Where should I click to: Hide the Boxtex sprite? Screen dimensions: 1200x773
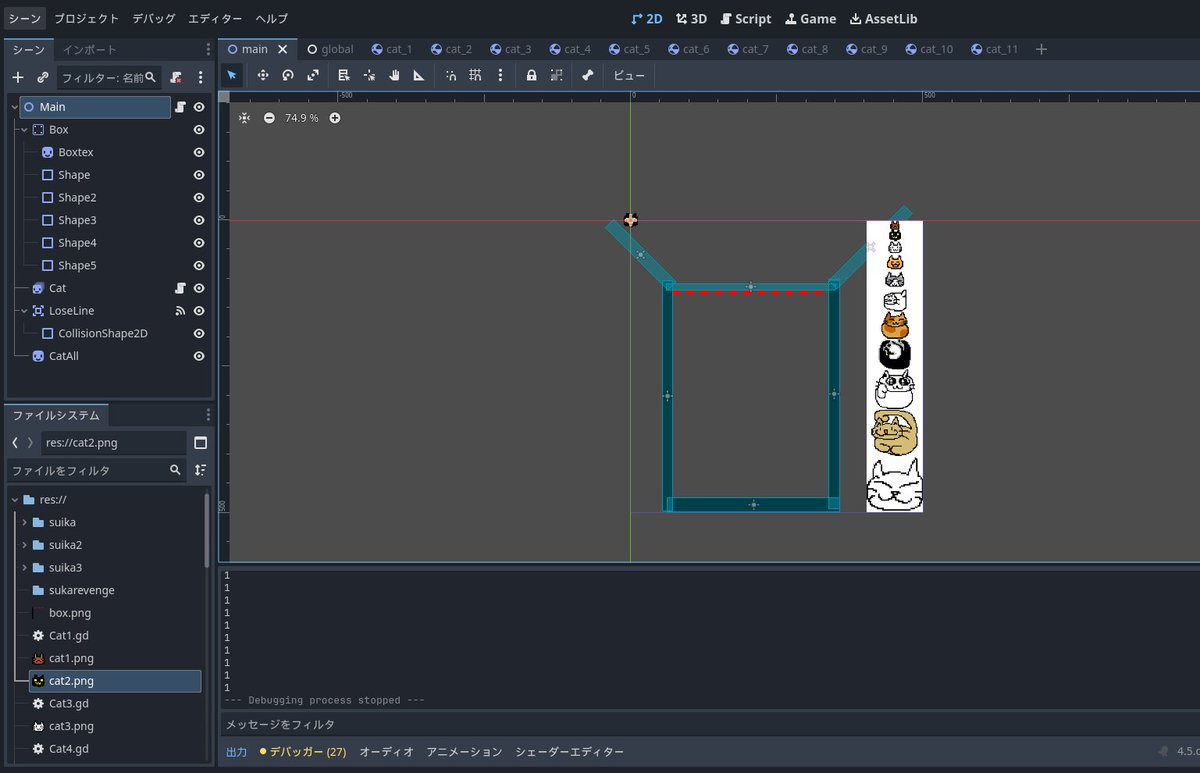[x=199, y=152]
